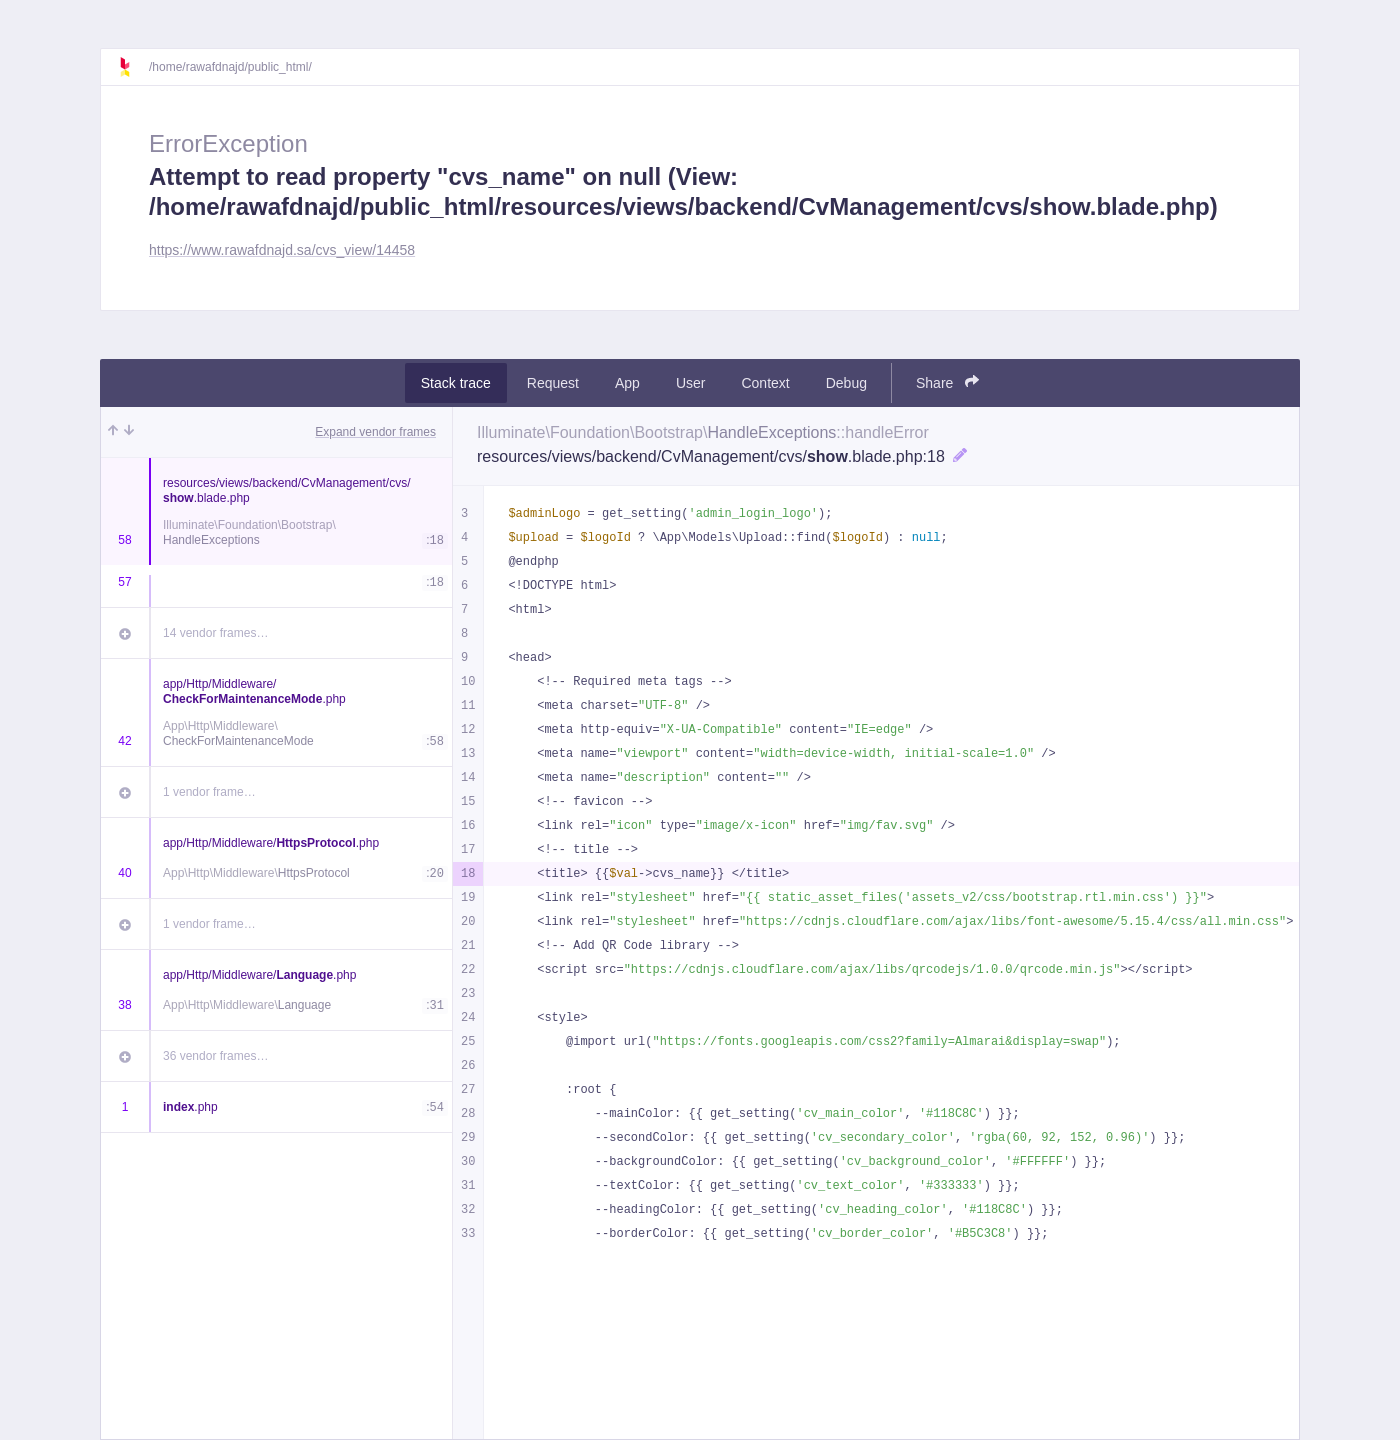The height and width of the screenshot is (1440, 1400).
Task: Select the Context tab
Action: [765, 383]
